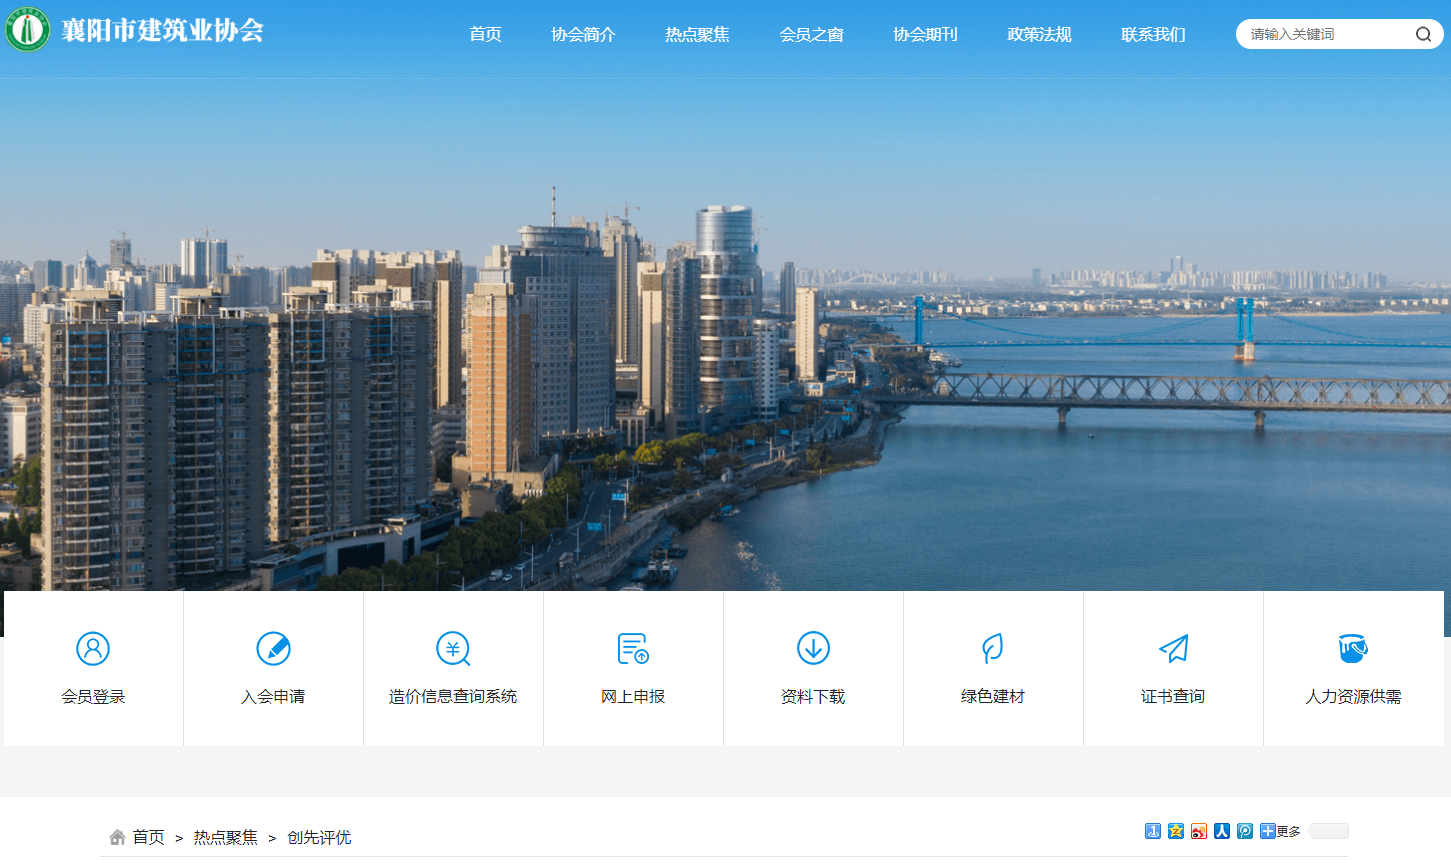The height and width of the screenshot is (865, 1451).
Task: Click the search magnifier icon
Action: (1422, 34)
